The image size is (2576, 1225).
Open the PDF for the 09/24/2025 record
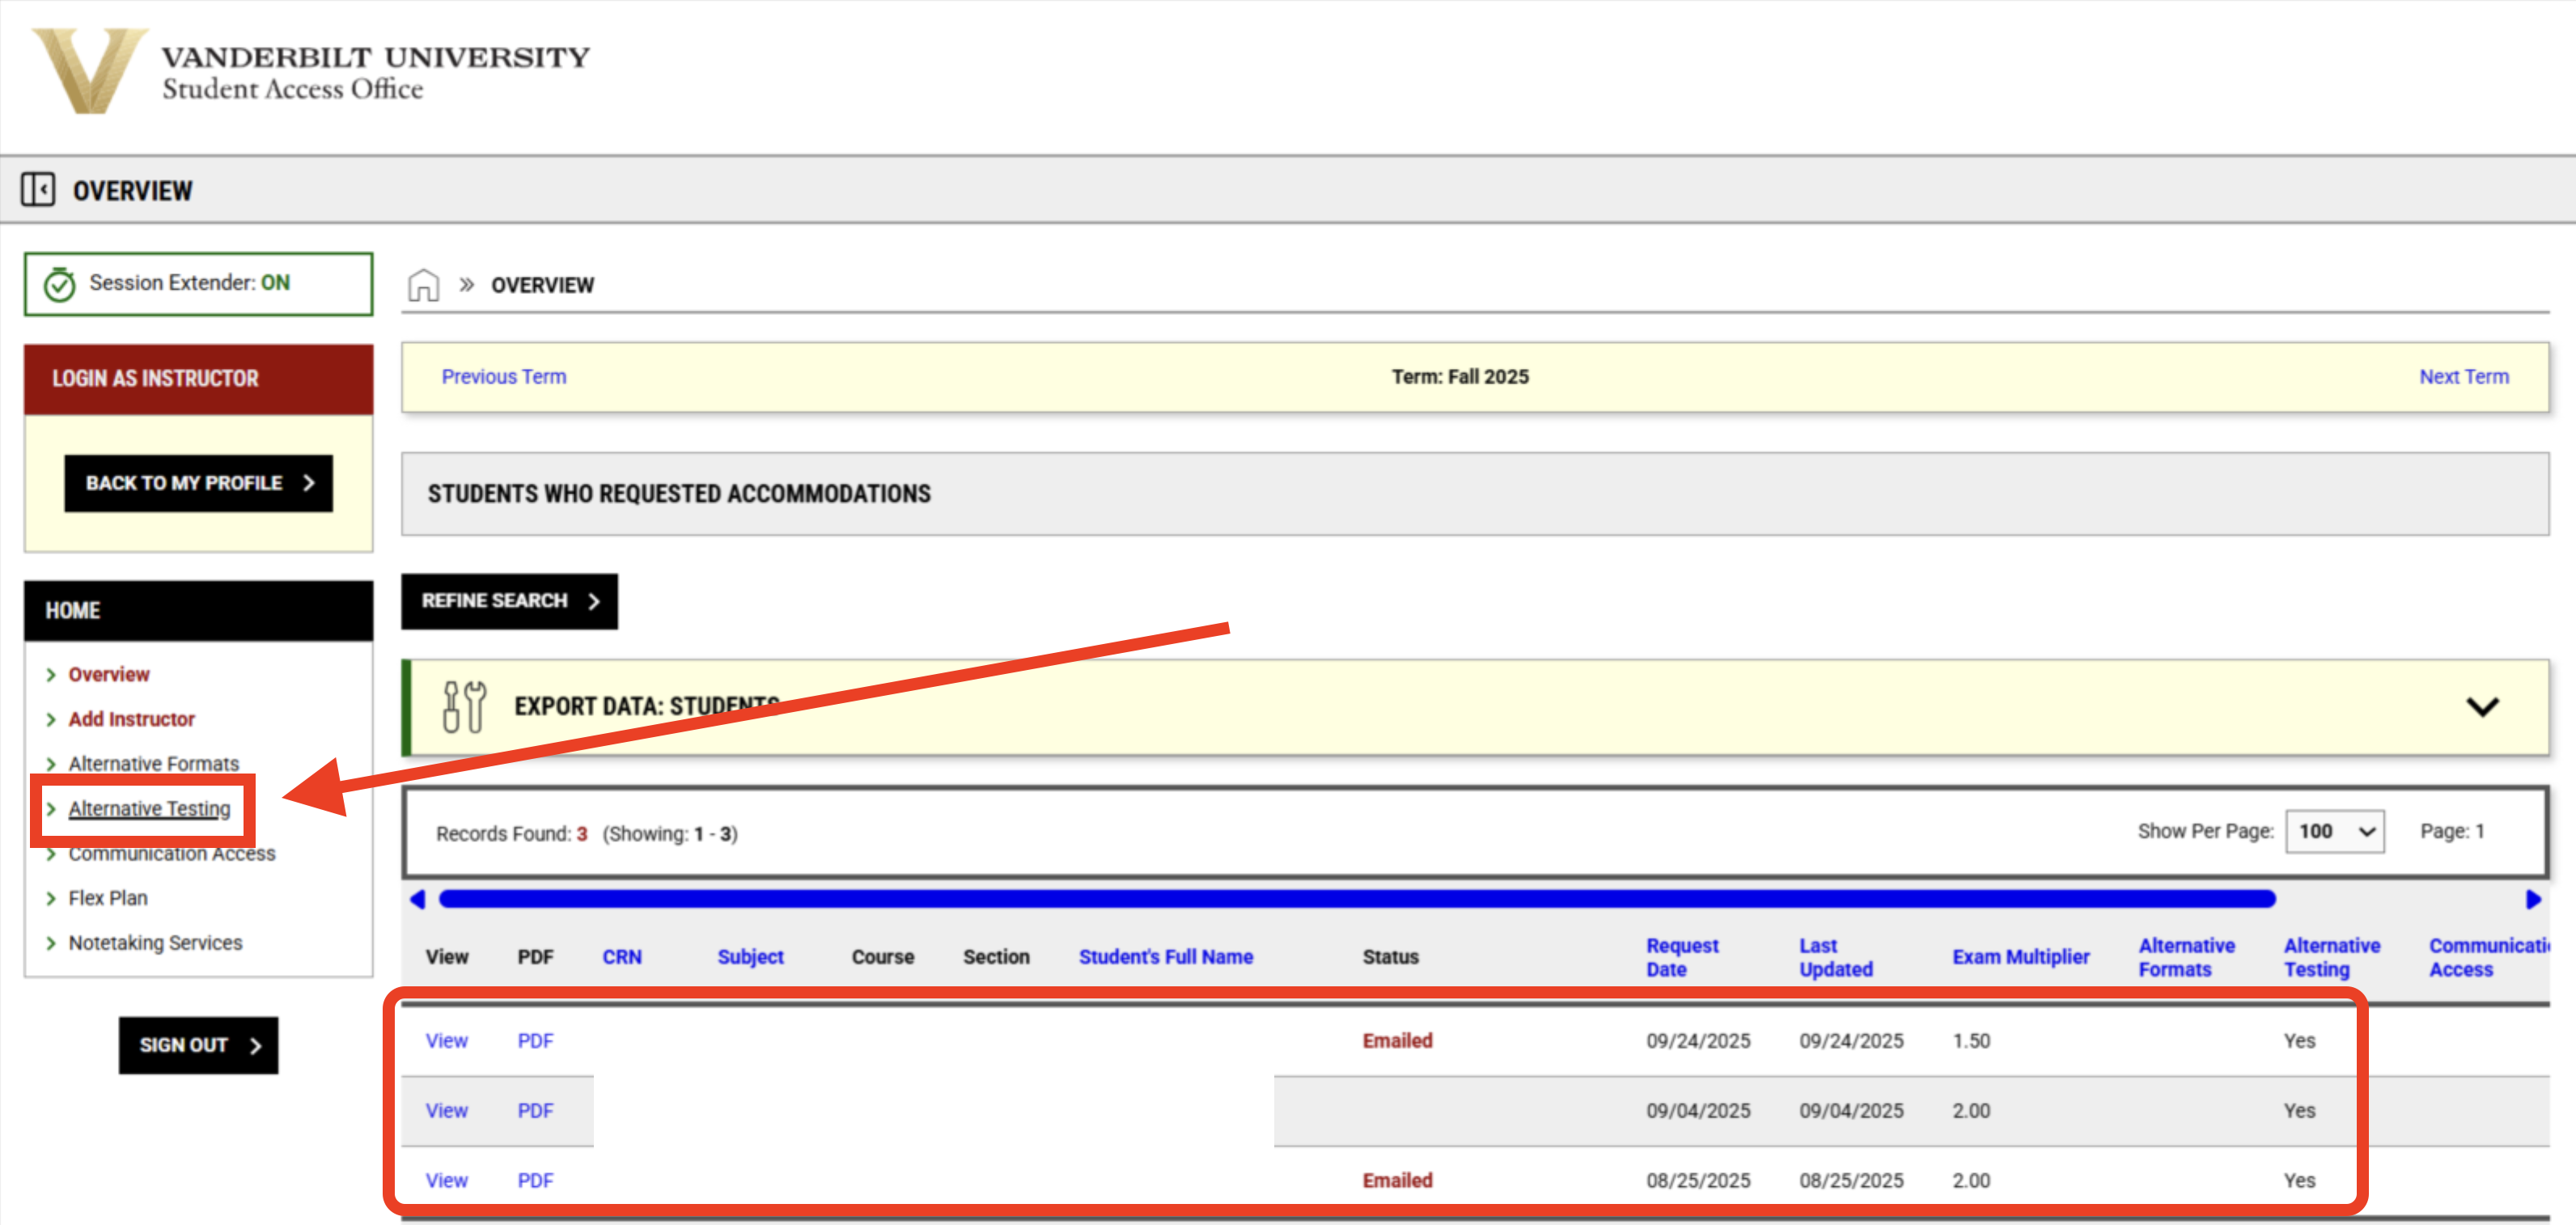tap(535, 1040)
